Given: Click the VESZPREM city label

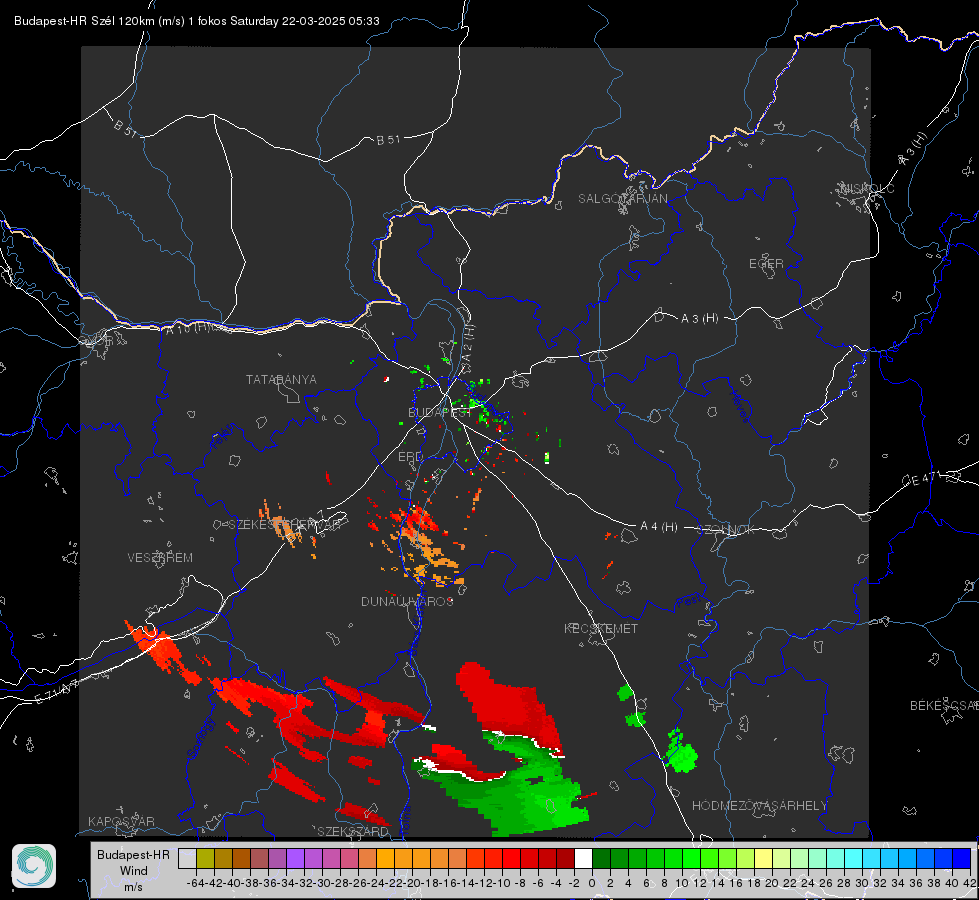Looking at the screenshot, I should tap(160, 558).
